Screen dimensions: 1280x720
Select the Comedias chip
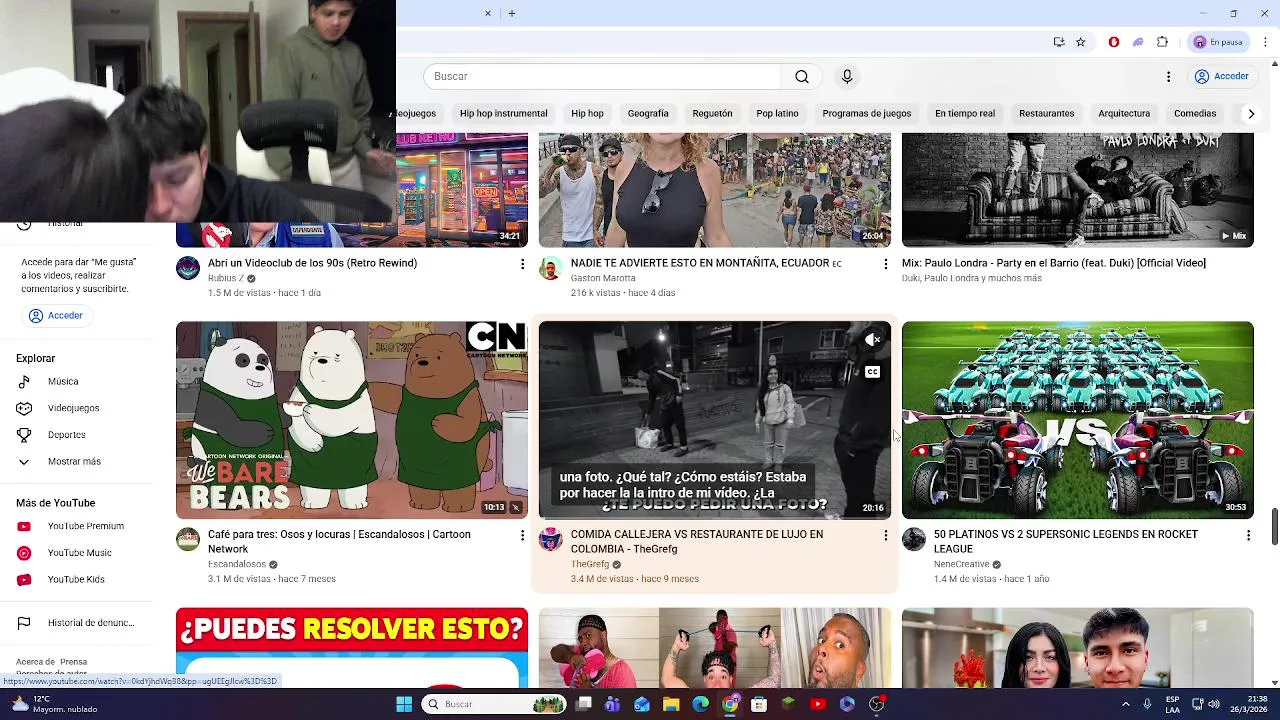click(x=1195, y=113)
